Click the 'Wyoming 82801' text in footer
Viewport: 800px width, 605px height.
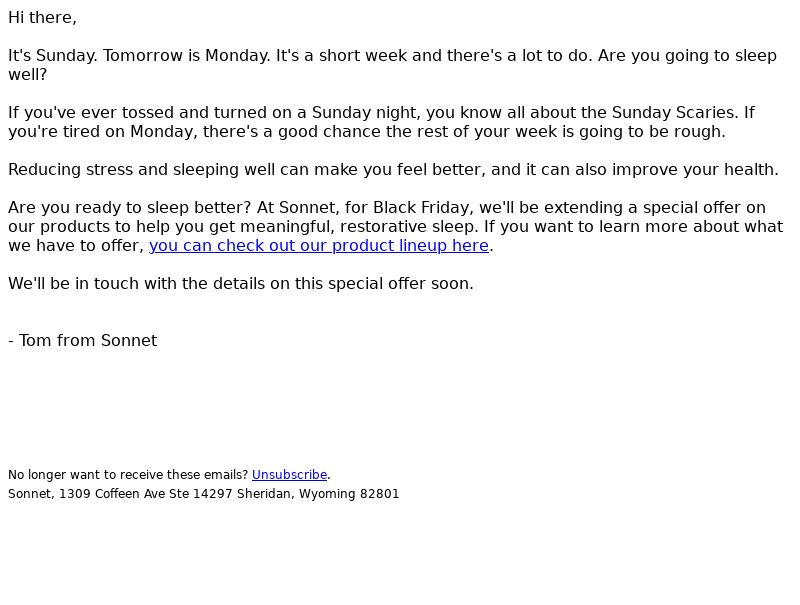(x=349, y=494)
